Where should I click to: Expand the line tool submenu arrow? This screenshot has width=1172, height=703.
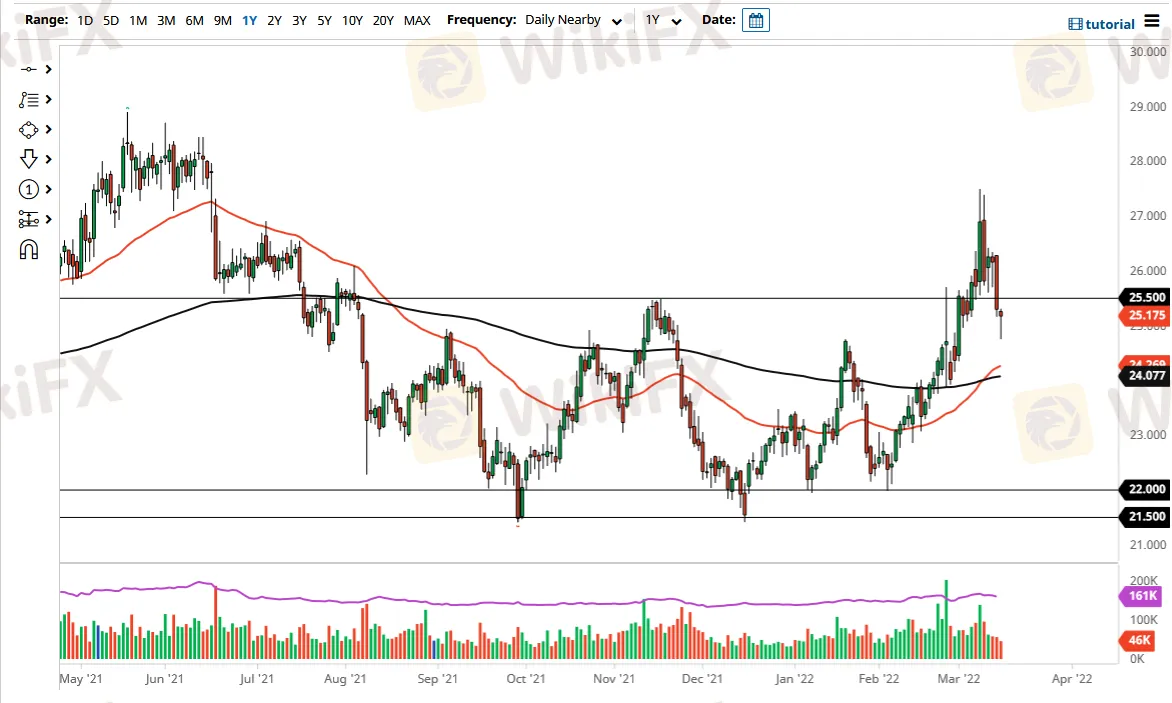click(x=49, y=69)
